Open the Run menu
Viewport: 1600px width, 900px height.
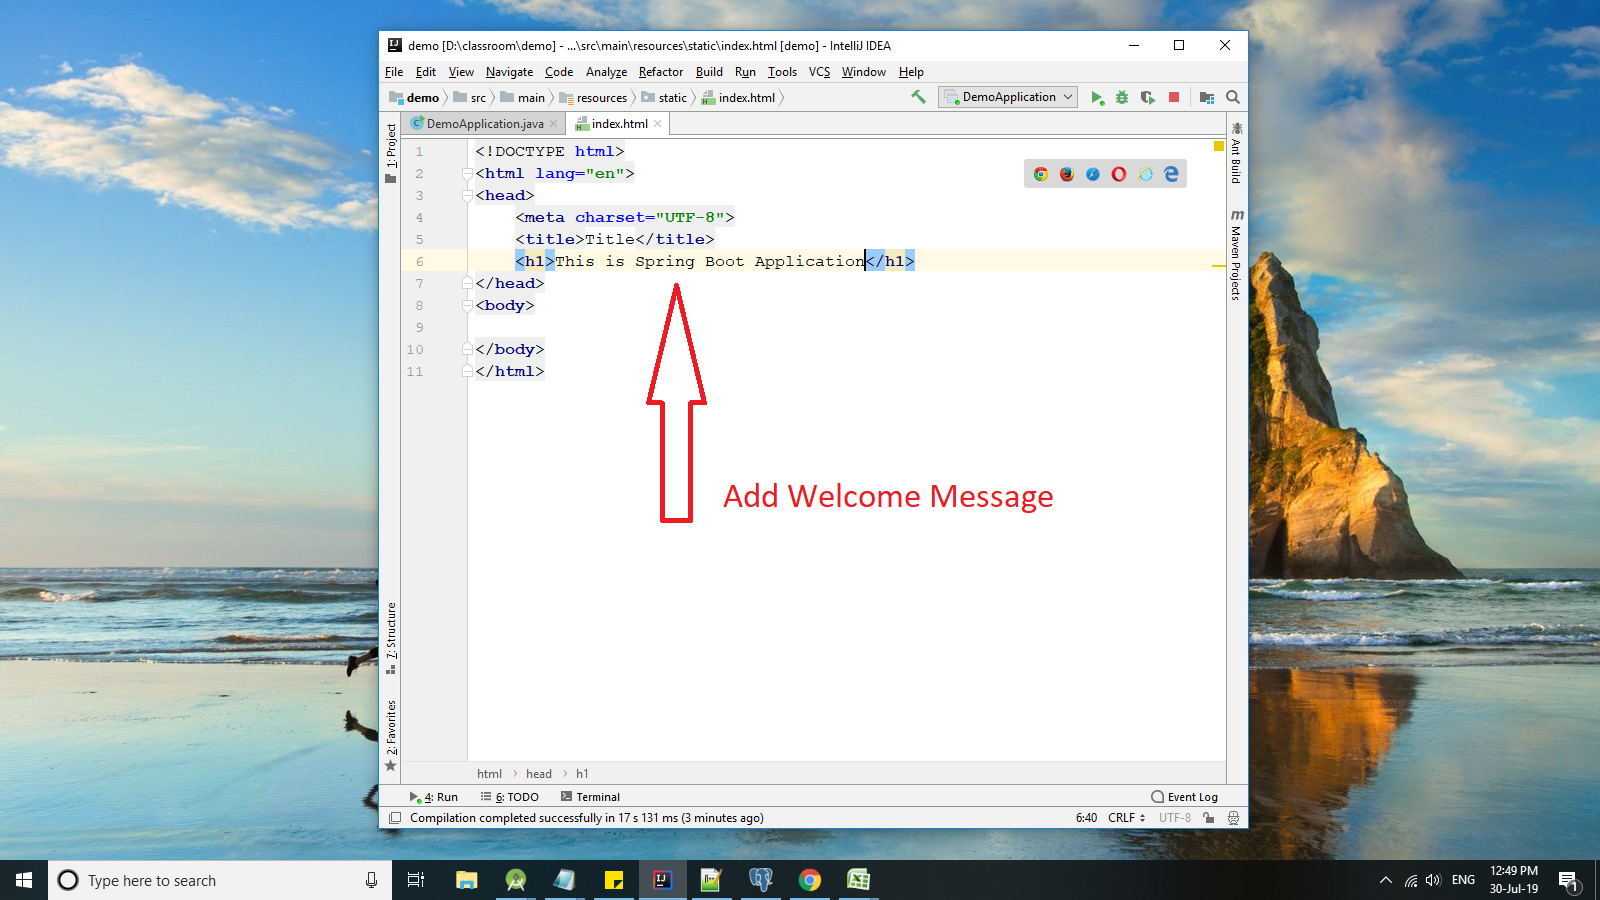(745, 72)
